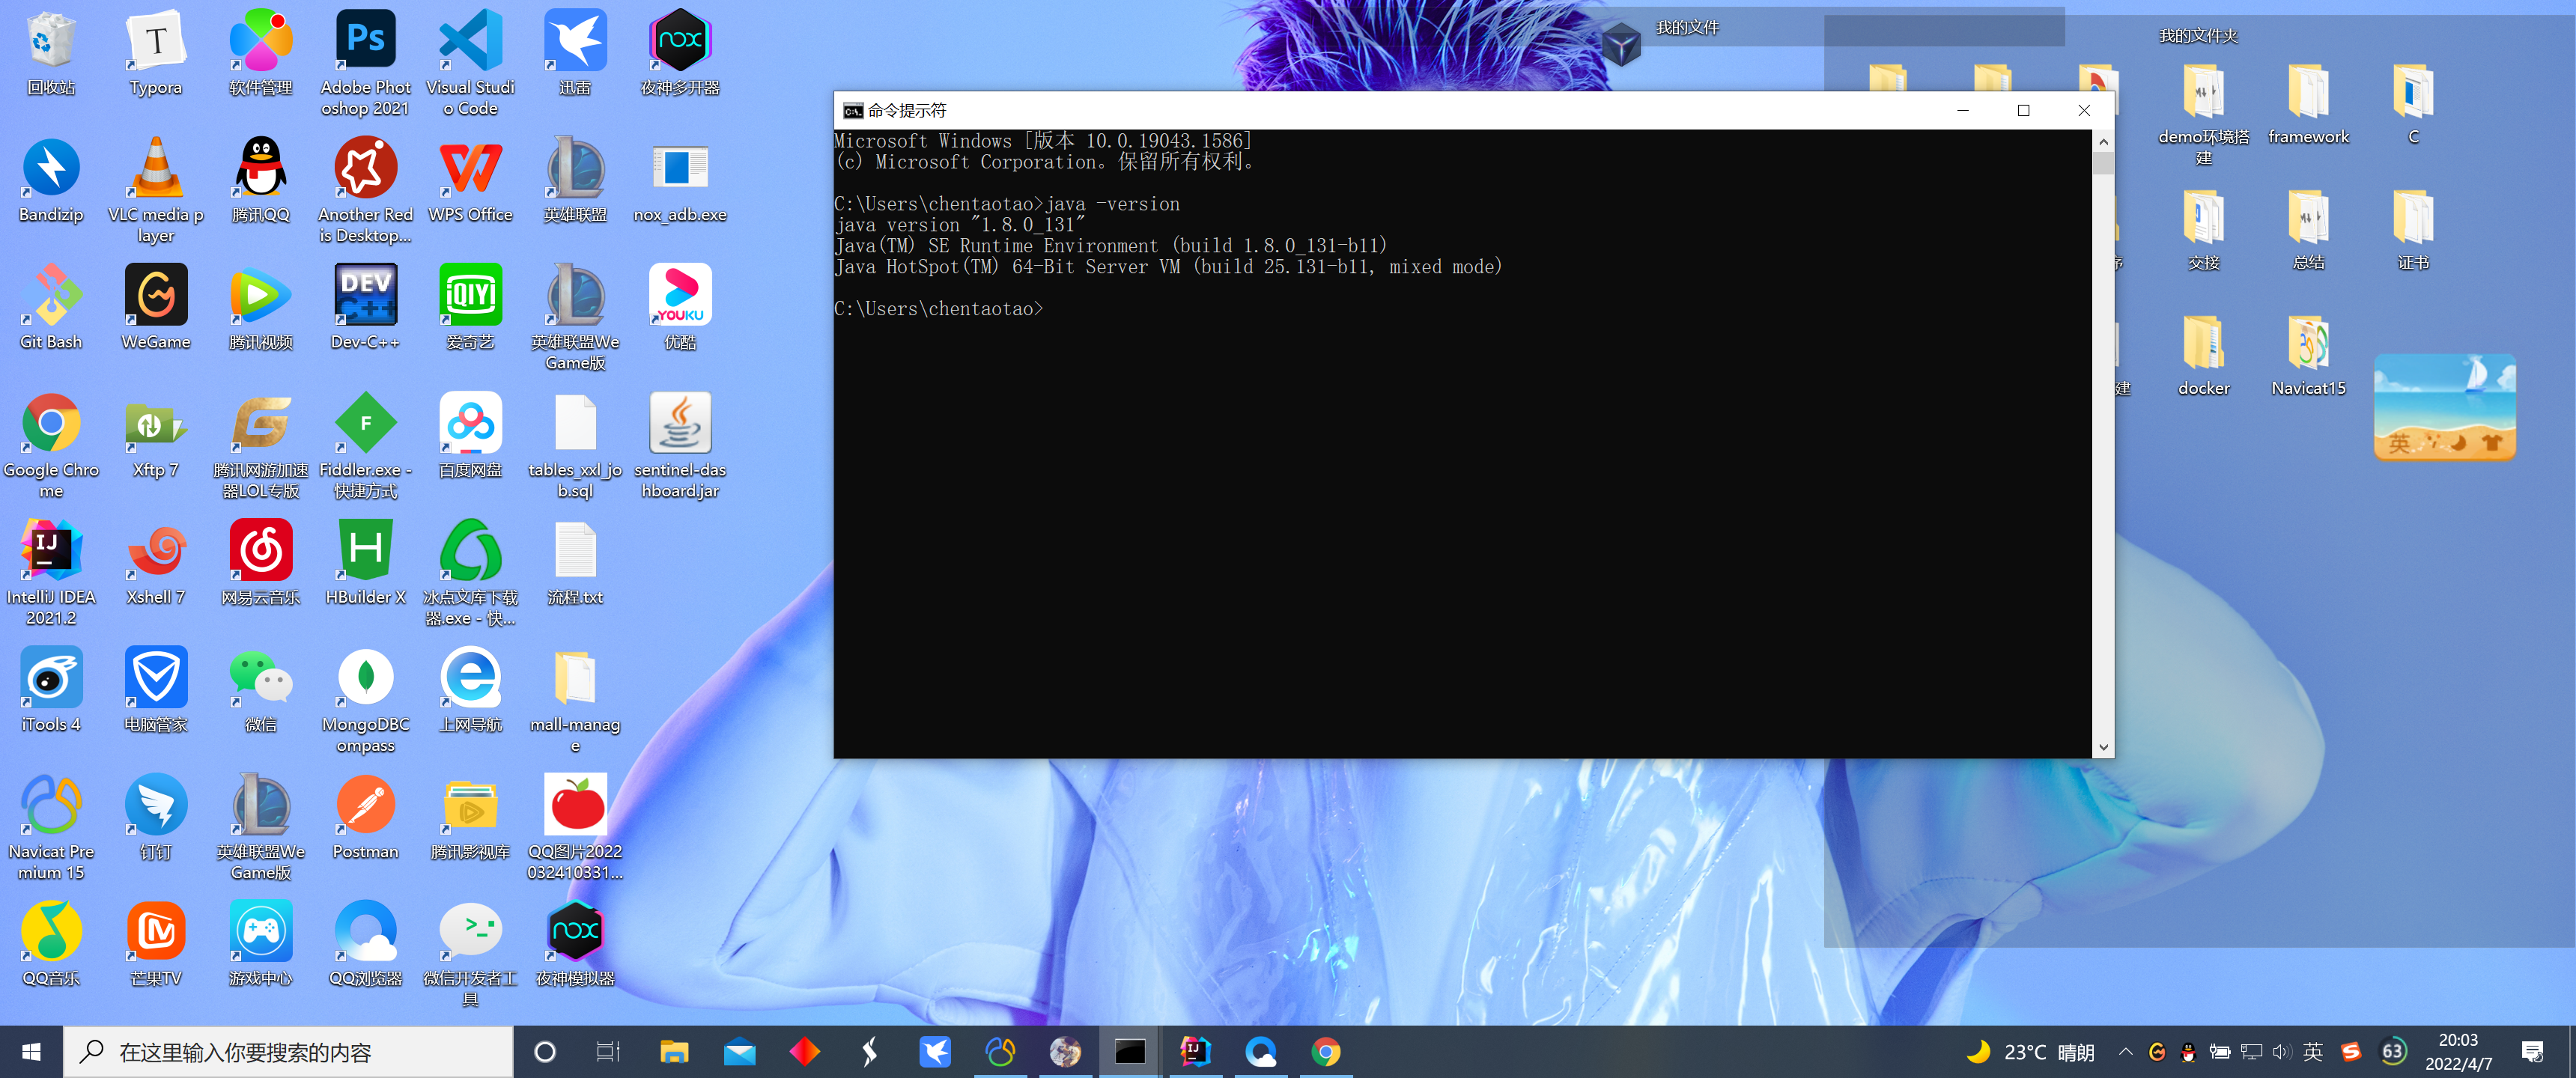Image resolution: width=2576 pixels, height=1078 pixels.
Task: Open the Visual Studio Code desktop shortcut
Action: pos(470,40)
